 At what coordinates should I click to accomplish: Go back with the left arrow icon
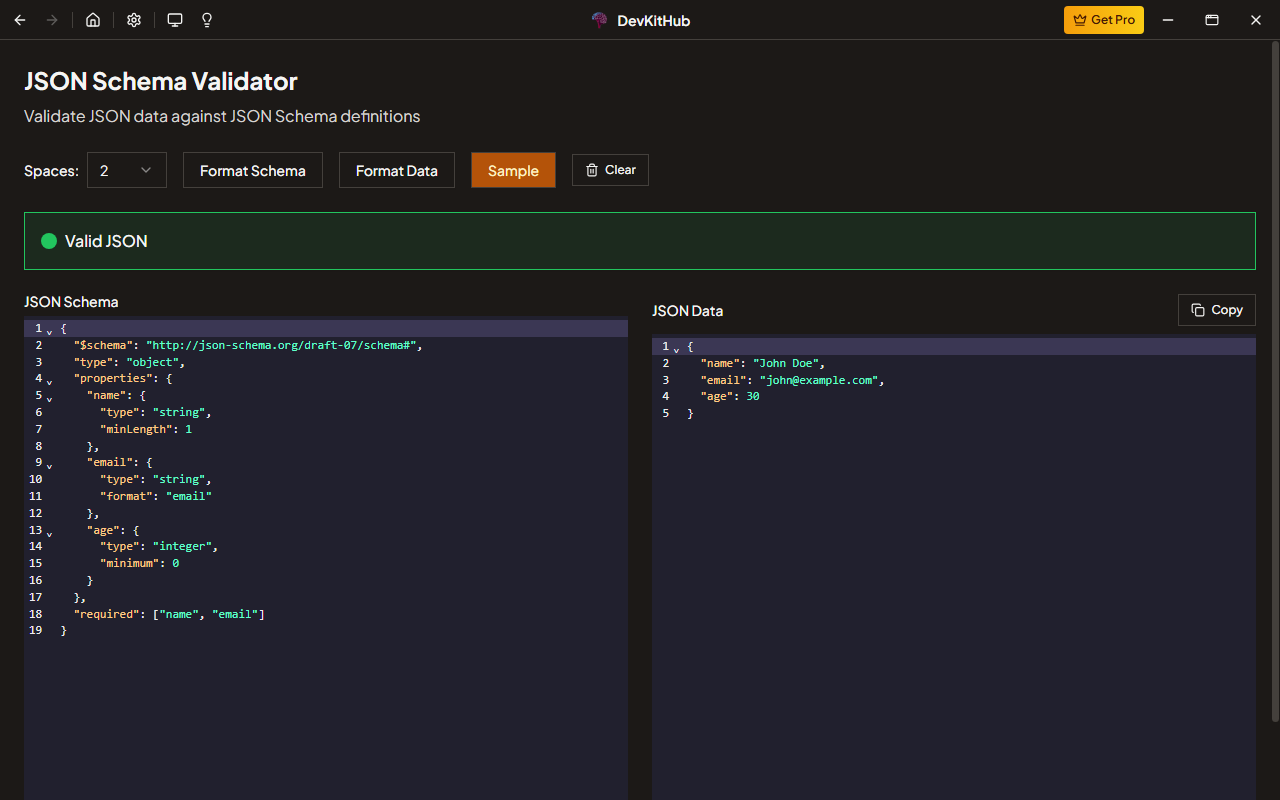[20, 20]
